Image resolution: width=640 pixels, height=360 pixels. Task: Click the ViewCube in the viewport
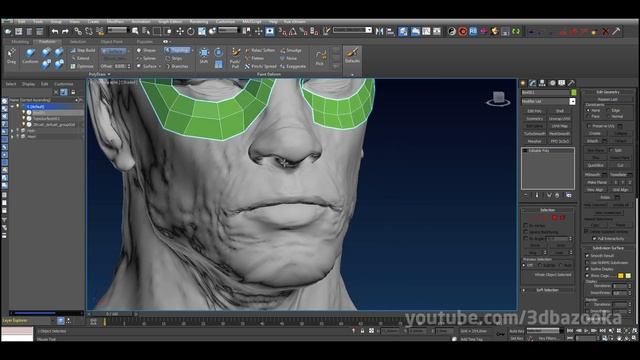498,99
